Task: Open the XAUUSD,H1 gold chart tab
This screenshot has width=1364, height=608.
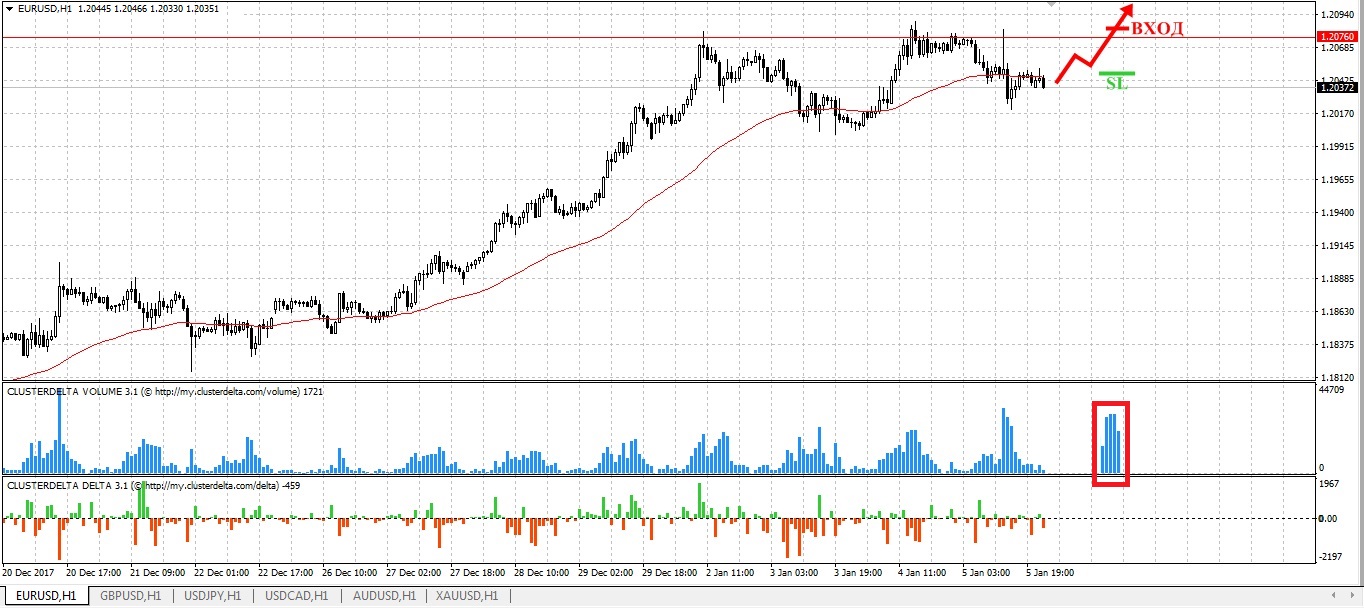Action: (x=466, y=596)
